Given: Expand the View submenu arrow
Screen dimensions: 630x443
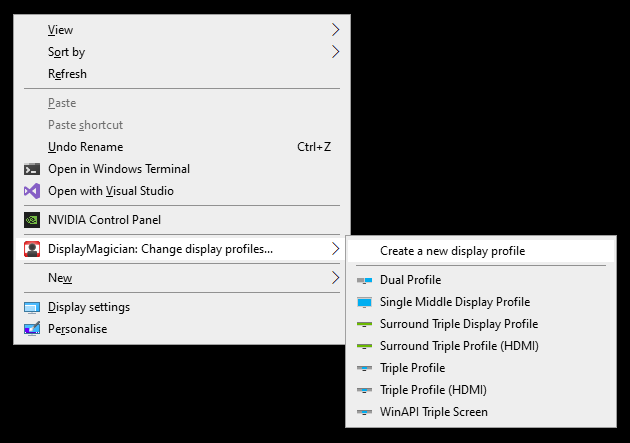Looking at the screenshot, I should coord(335,30).
